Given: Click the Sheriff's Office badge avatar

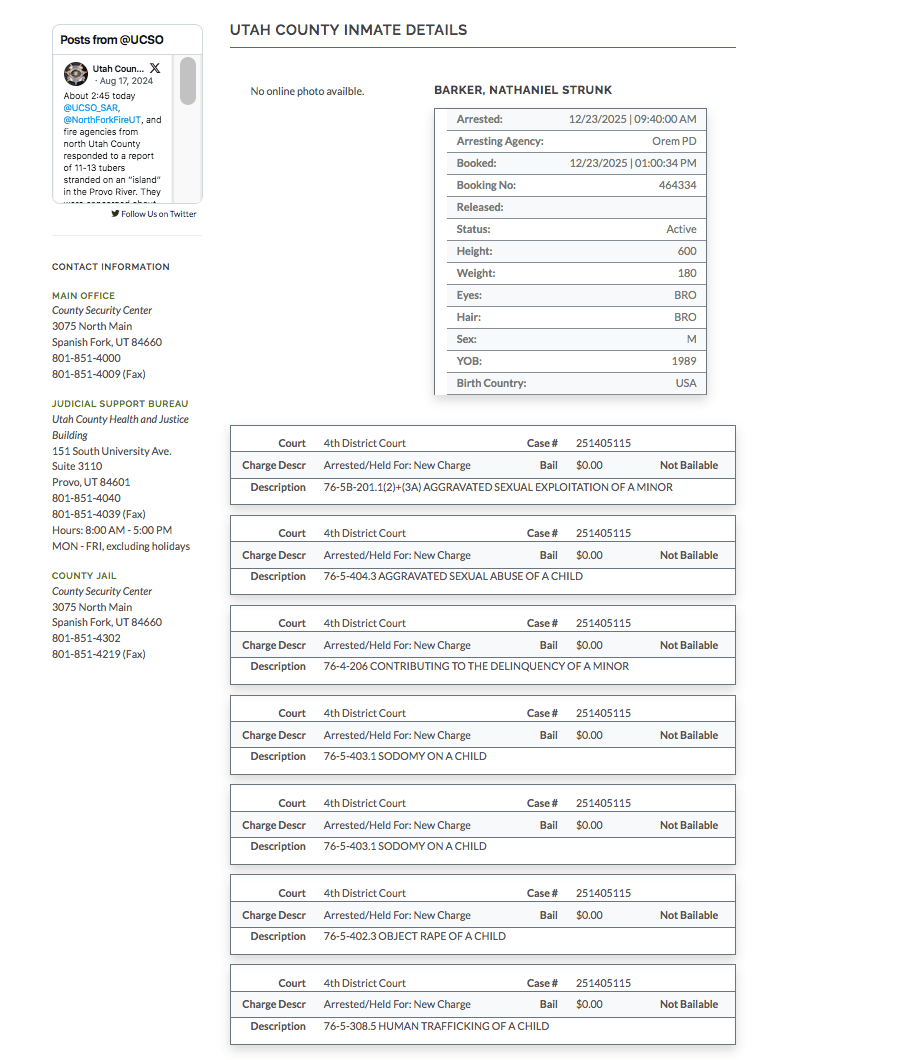Looking at the screenshot, I should (76, 74).
